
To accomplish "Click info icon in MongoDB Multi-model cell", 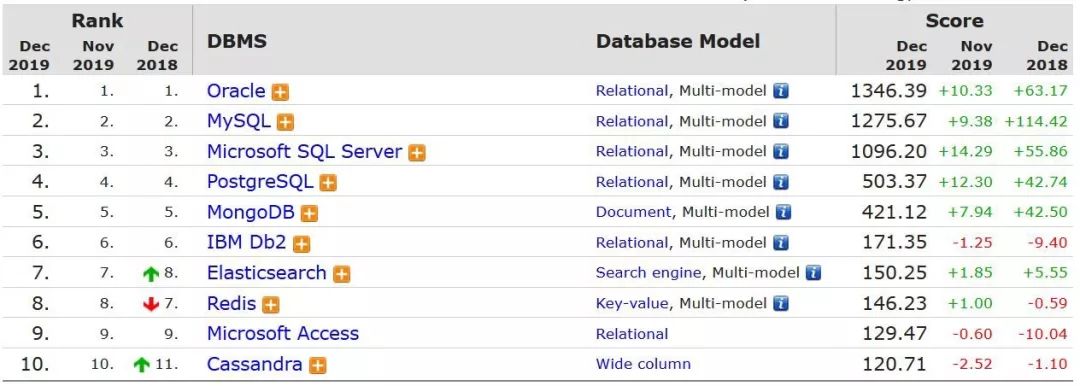I will pyautogui.click(x=783, y=212).
